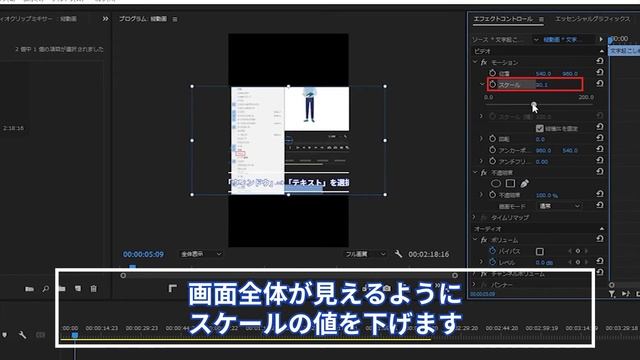Click the filter properties funnel icon
Viewport: 640px width, 360px height.
pyautogui.click(x=612, y=293)
